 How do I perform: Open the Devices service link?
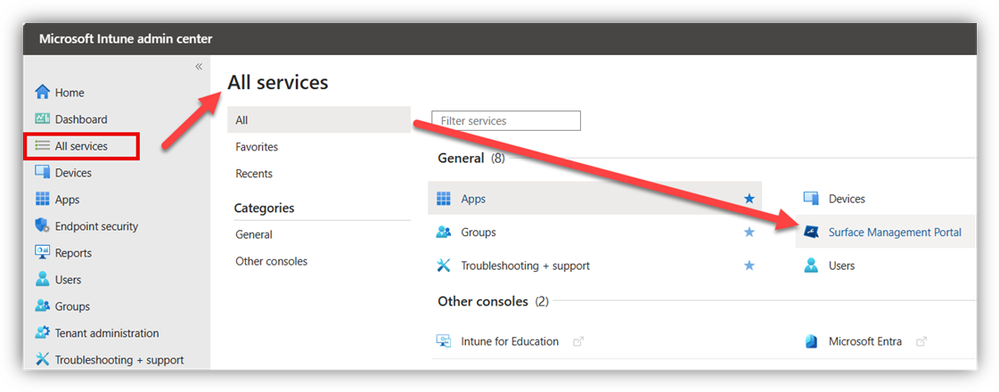[847, 199]
